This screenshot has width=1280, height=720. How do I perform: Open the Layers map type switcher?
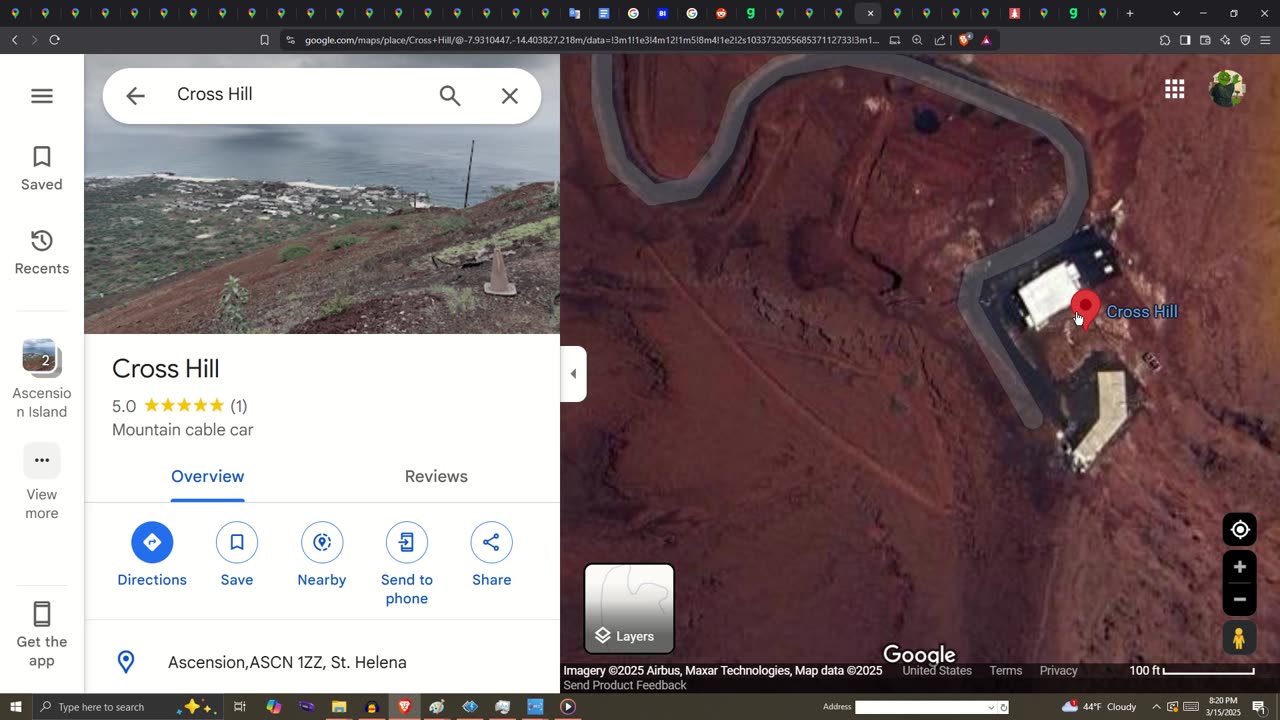click(629, 608)
